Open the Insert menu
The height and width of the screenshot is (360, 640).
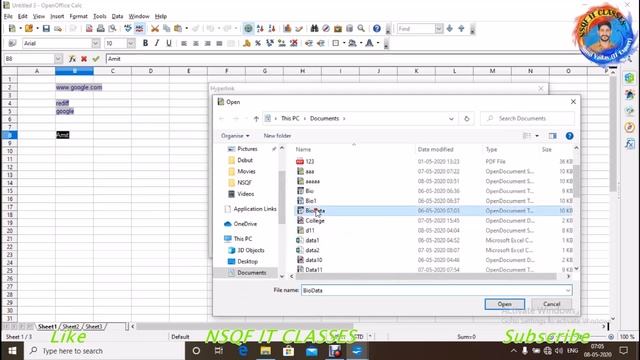tap(57, 16)
